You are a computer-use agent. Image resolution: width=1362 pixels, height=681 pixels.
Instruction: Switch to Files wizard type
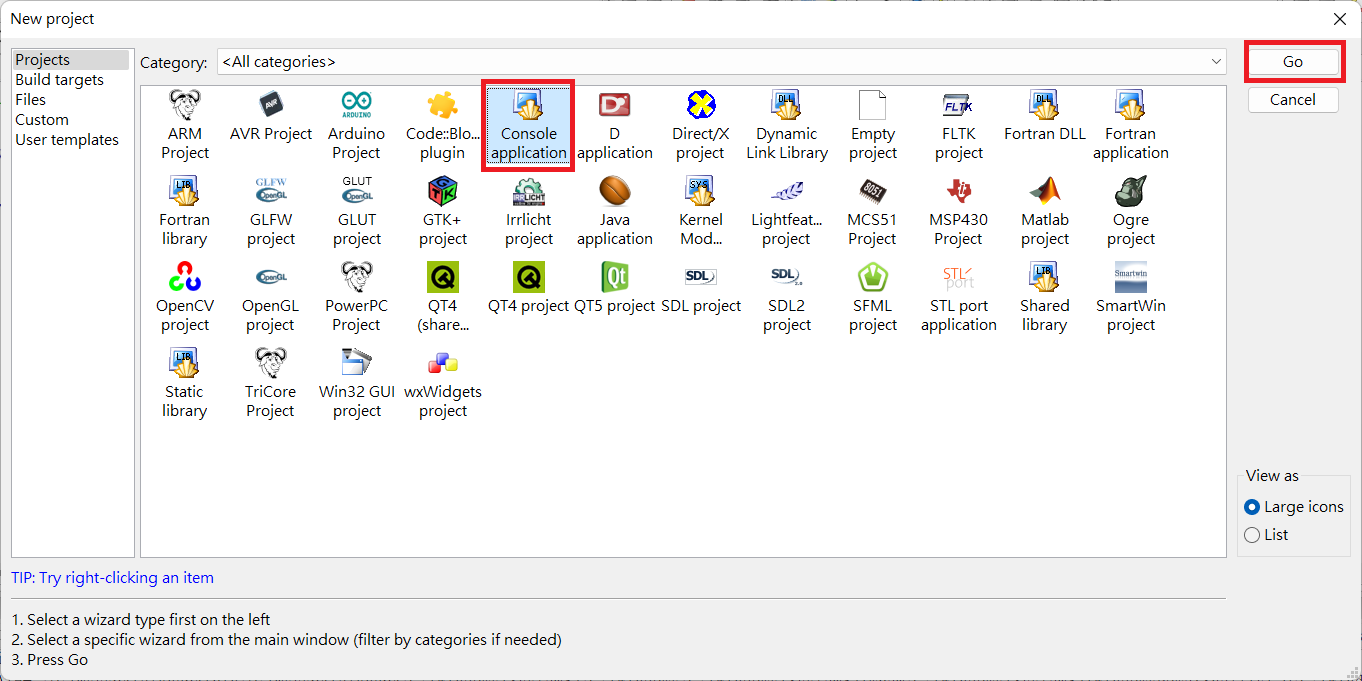pos(30,100)
